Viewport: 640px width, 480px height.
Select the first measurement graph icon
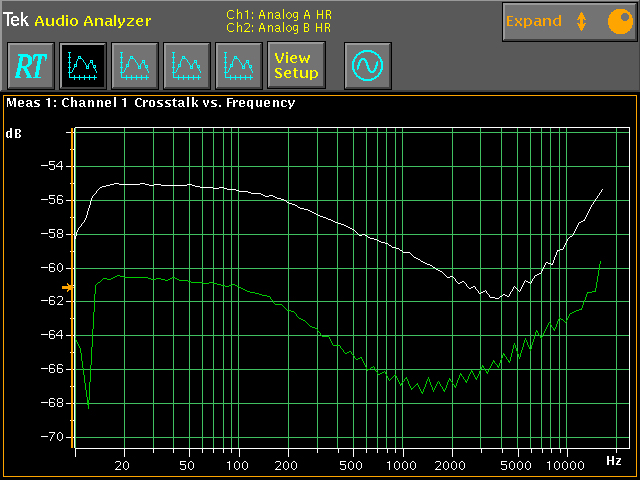[81, 66]
